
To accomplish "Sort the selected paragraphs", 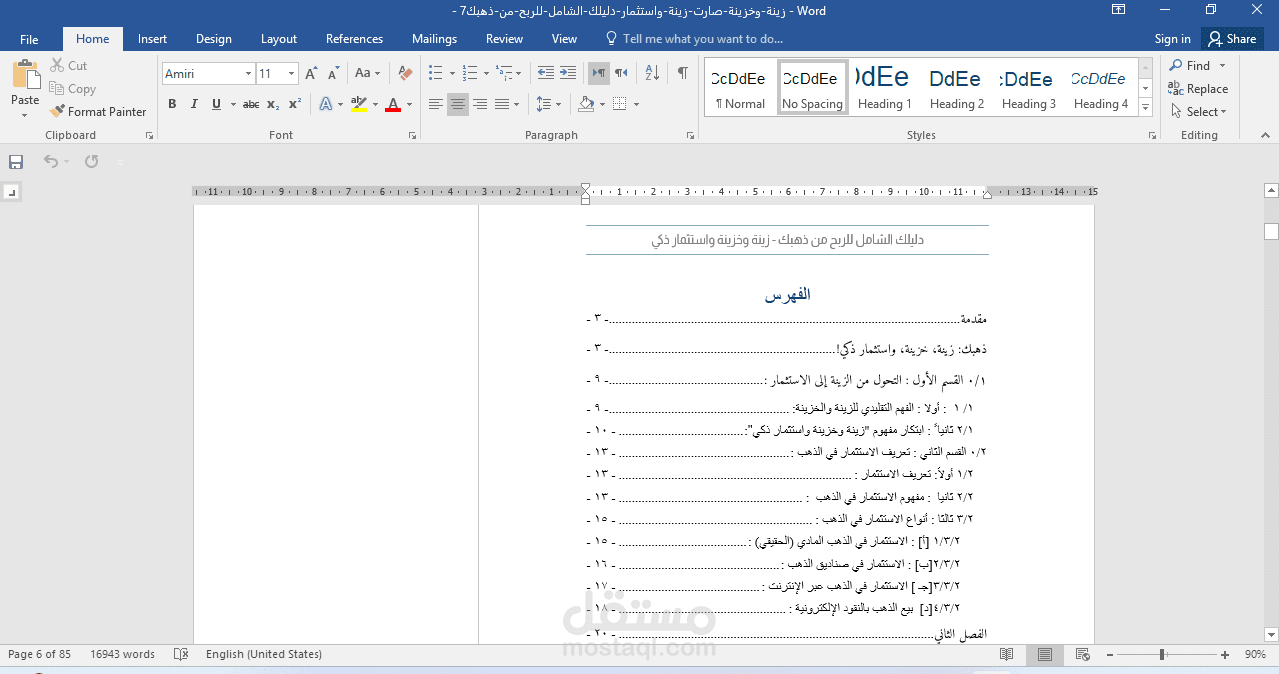I will [652, 73].
